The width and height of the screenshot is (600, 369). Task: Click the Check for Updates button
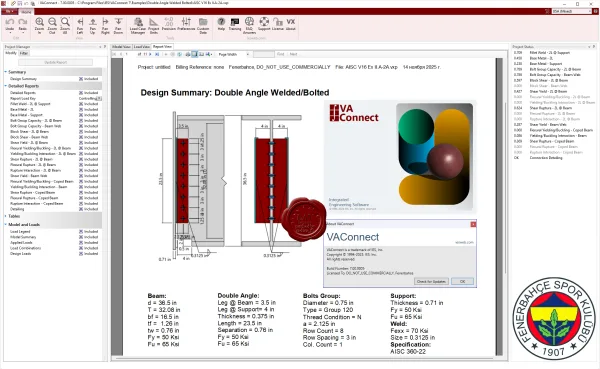click(x=431, y=281)
